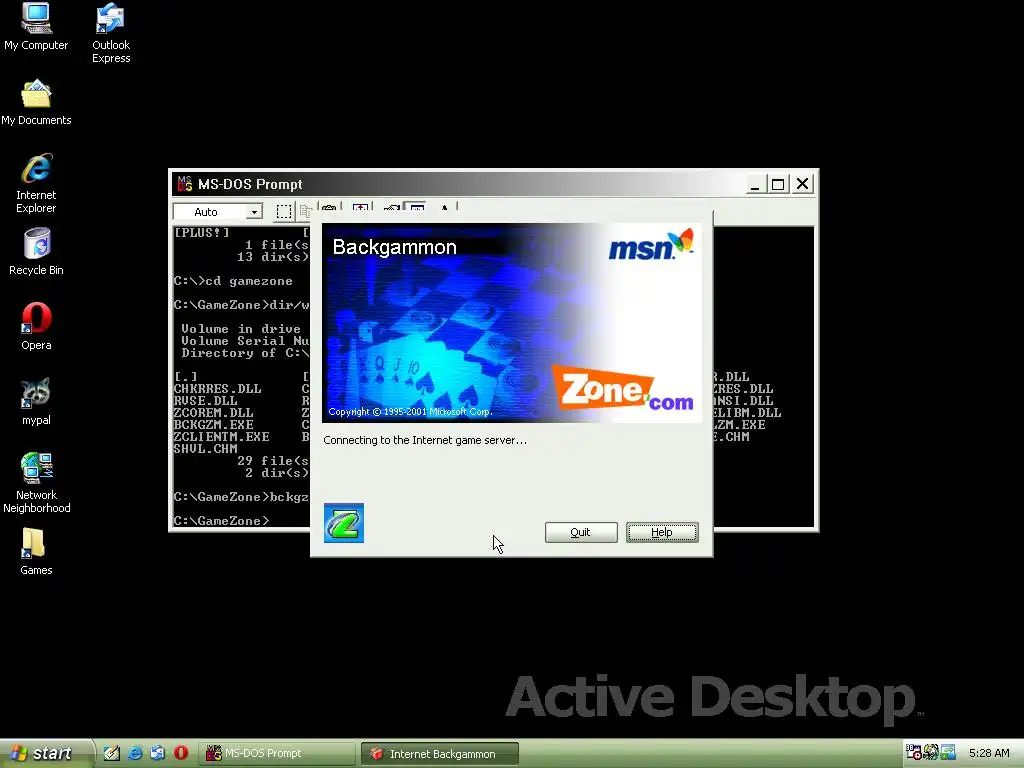Switch to Internet Backgammon taskbar button
This screenshot has width=1024, height=768.
tap(440, 754)
